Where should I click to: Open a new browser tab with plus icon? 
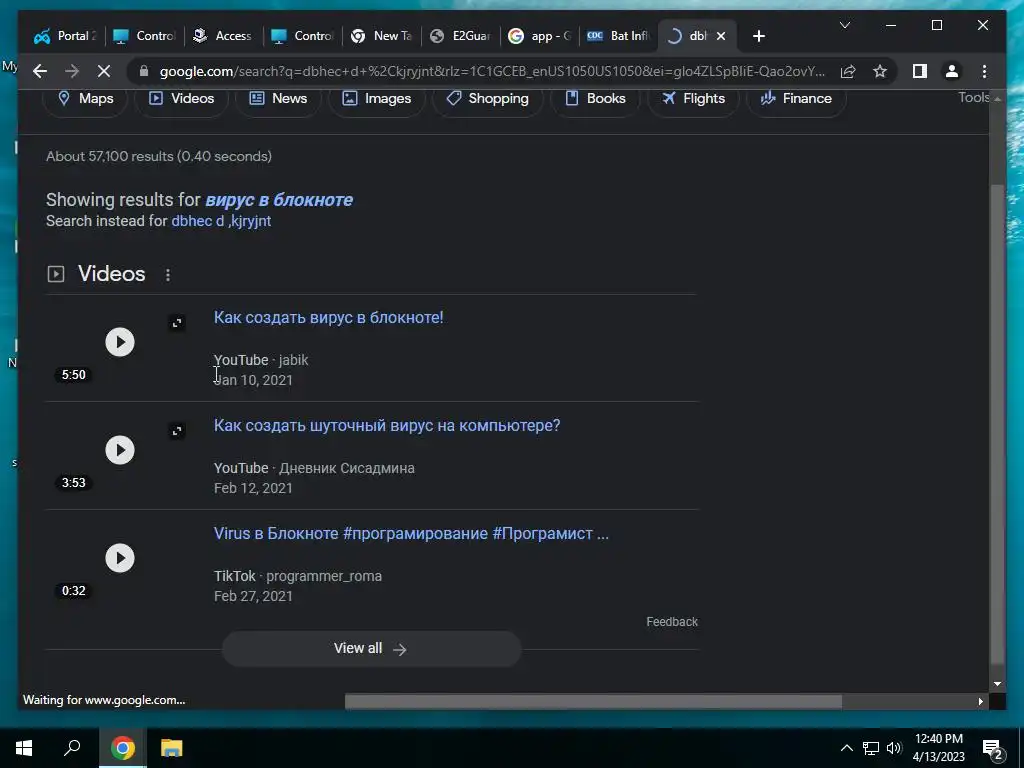pyautogui.click(x=758, y=36)
